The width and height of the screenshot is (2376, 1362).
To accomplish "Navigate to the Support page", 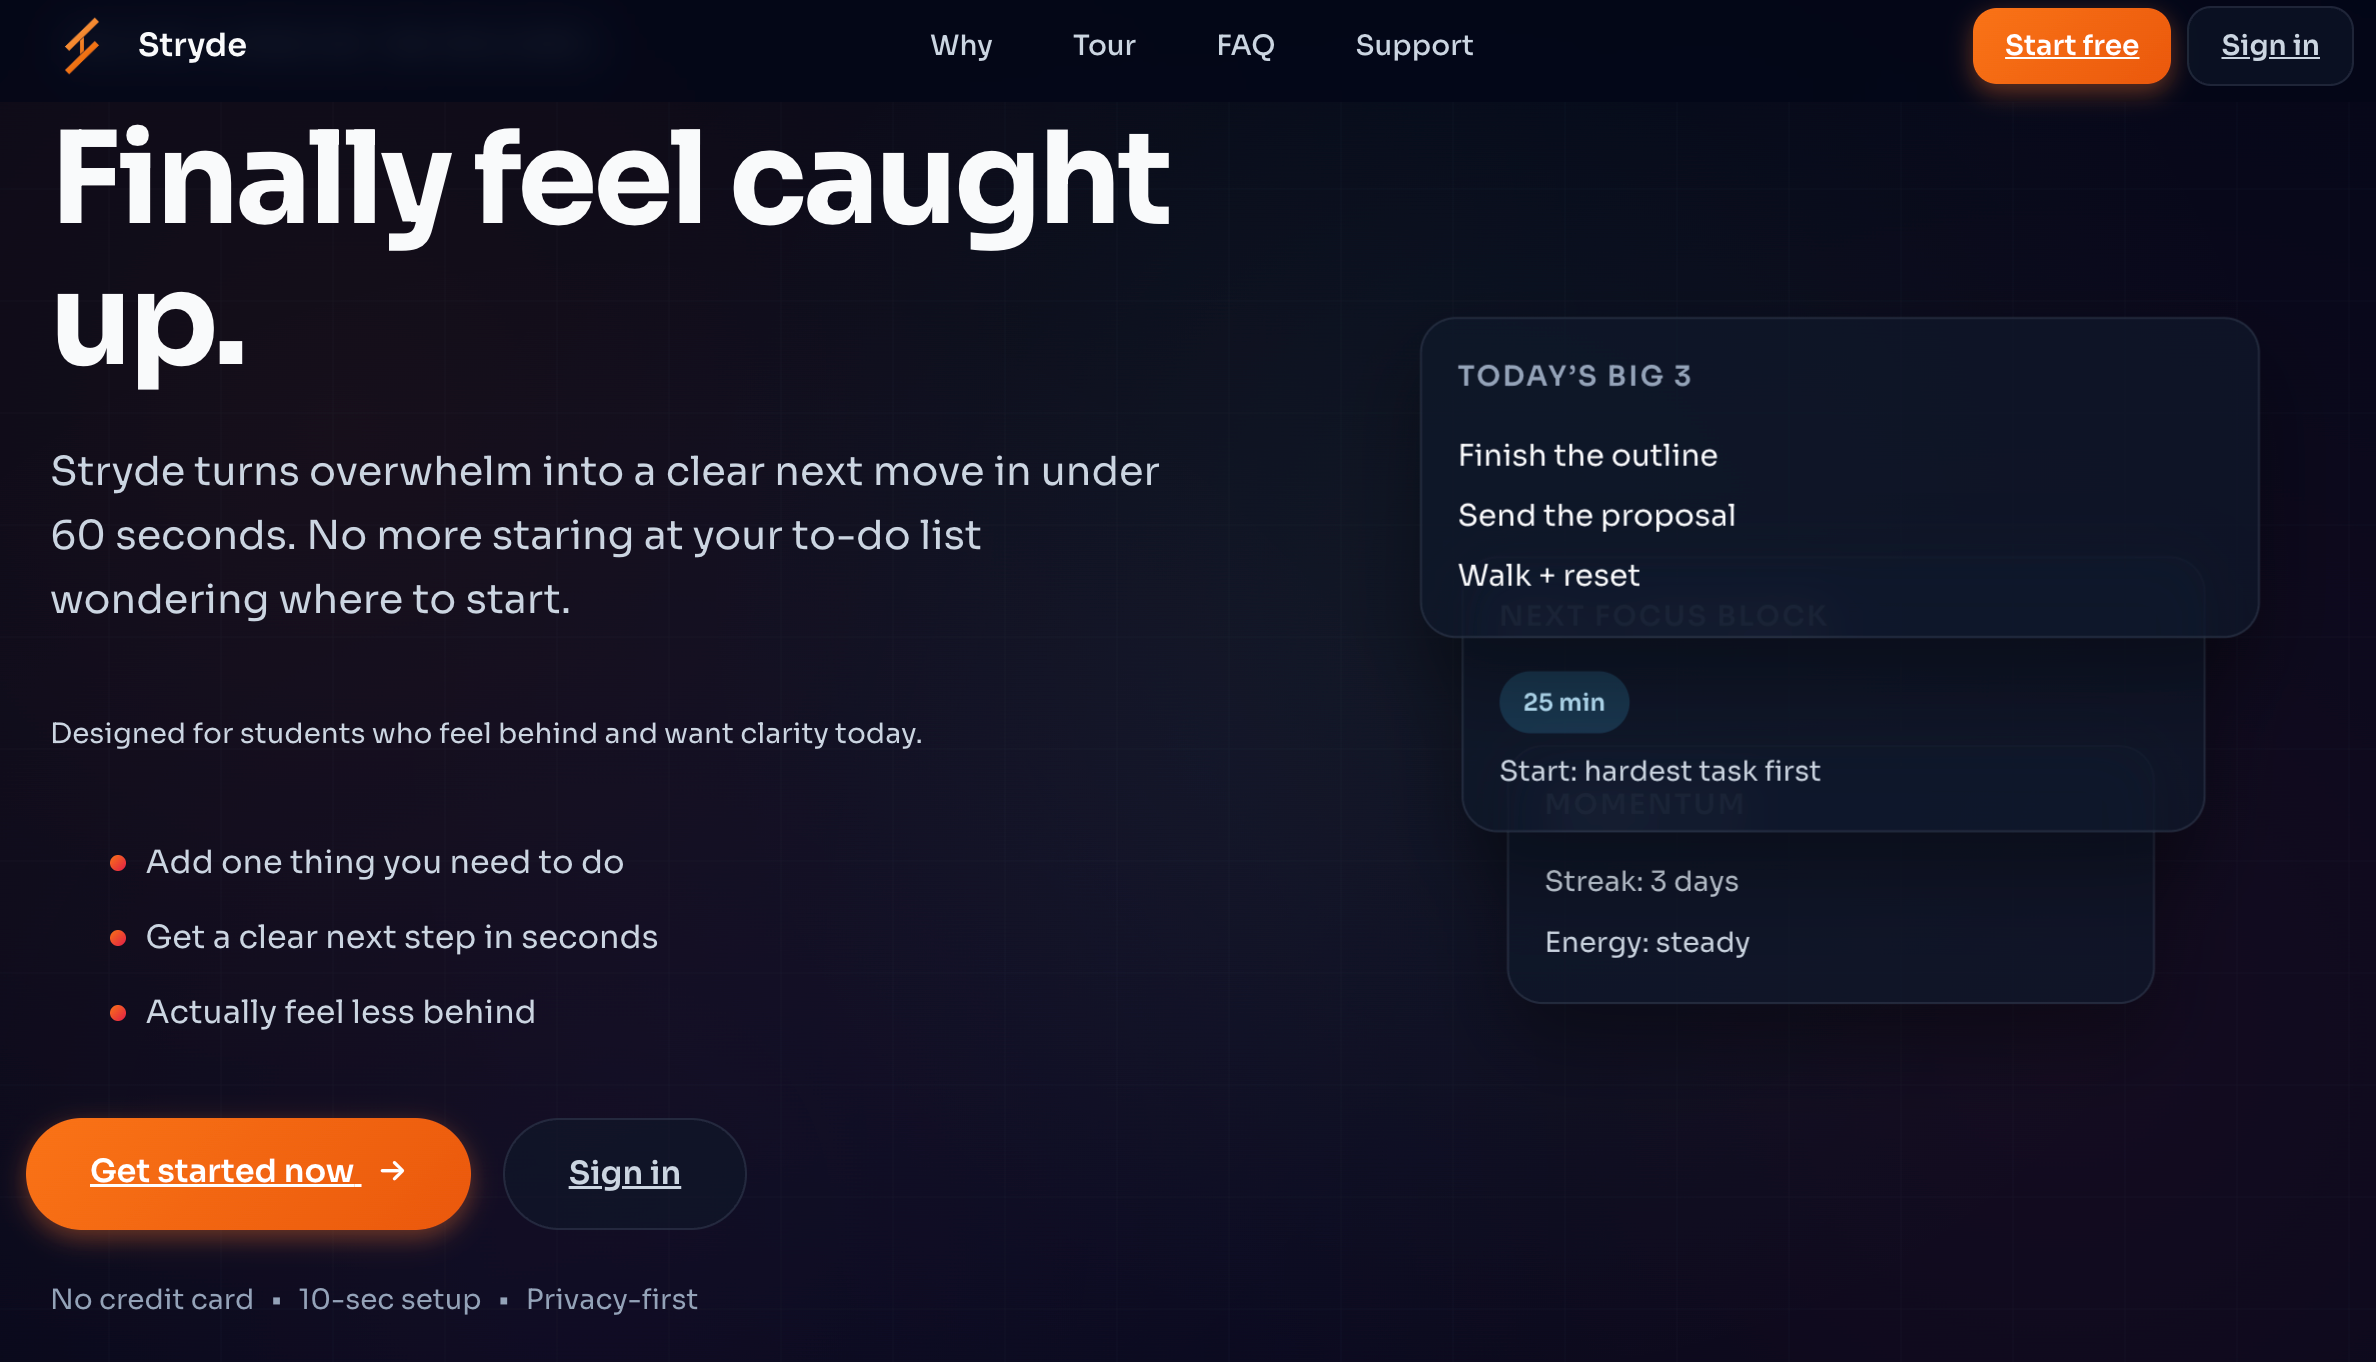I will pyautogui.click(x=1414, y=46).
